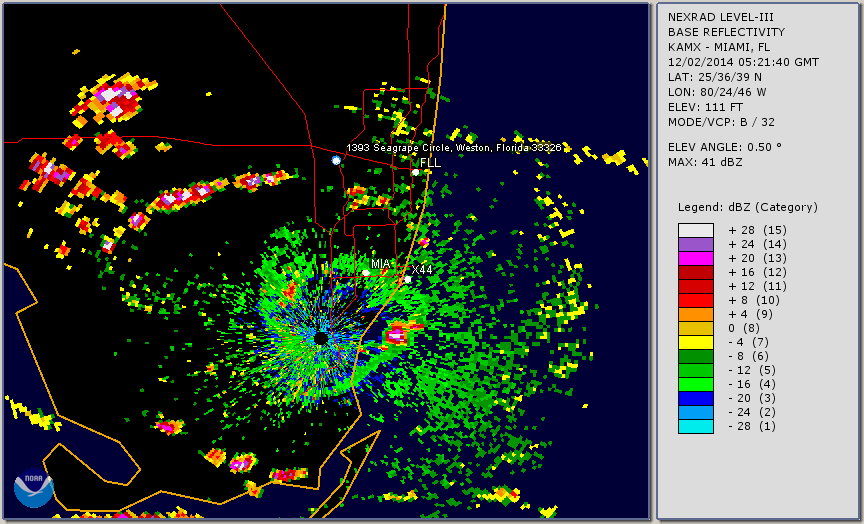Click the 'BASE REFLECTIVITY' product label

click(726, 32)
